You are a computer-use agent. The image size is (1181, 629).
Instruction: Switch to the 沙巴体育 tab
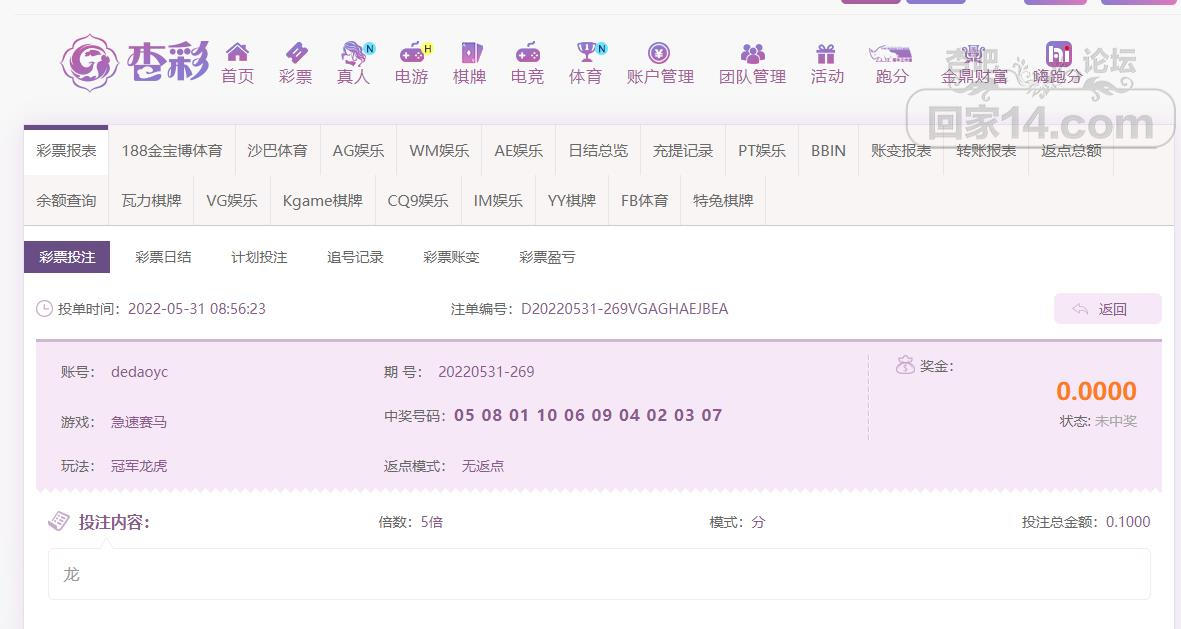pyautogui.click(x=277, y=151)
